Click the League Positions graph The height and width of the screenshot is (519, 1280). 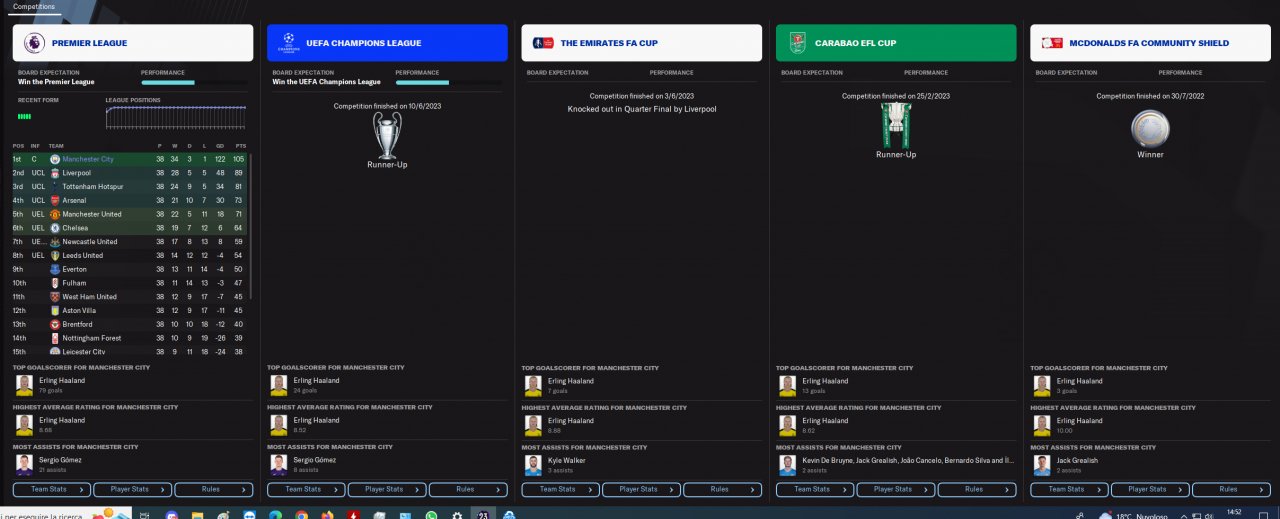[x=176, y=117]
